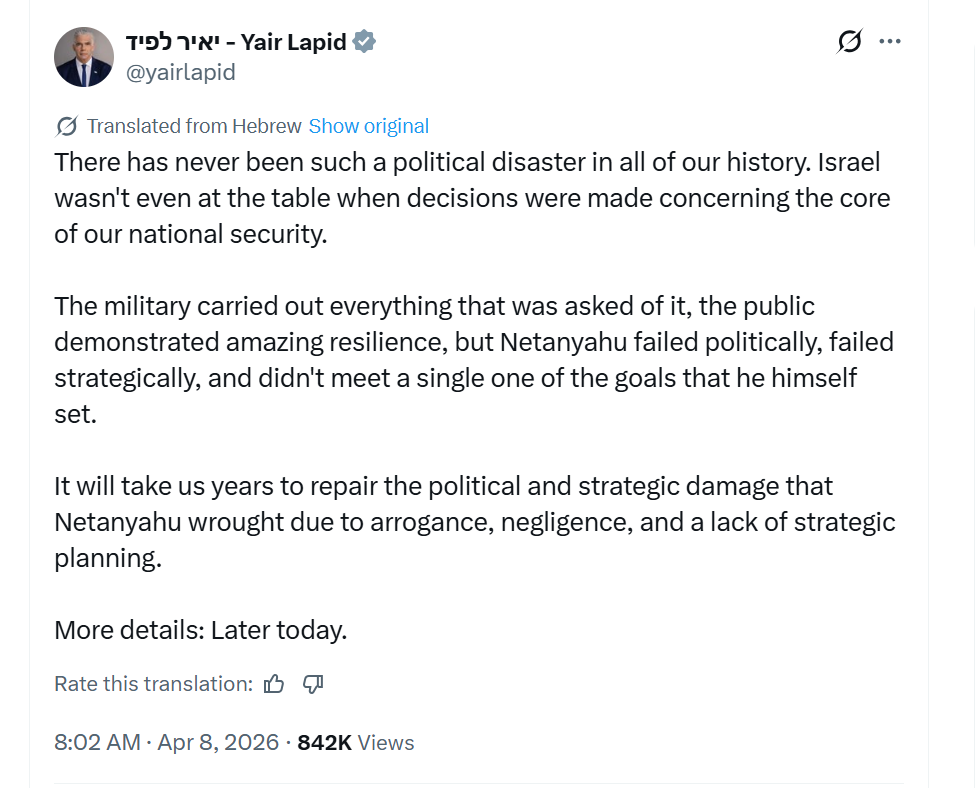Click the blue verified badge
Viewport: 975px width, 788px height.
365,42
